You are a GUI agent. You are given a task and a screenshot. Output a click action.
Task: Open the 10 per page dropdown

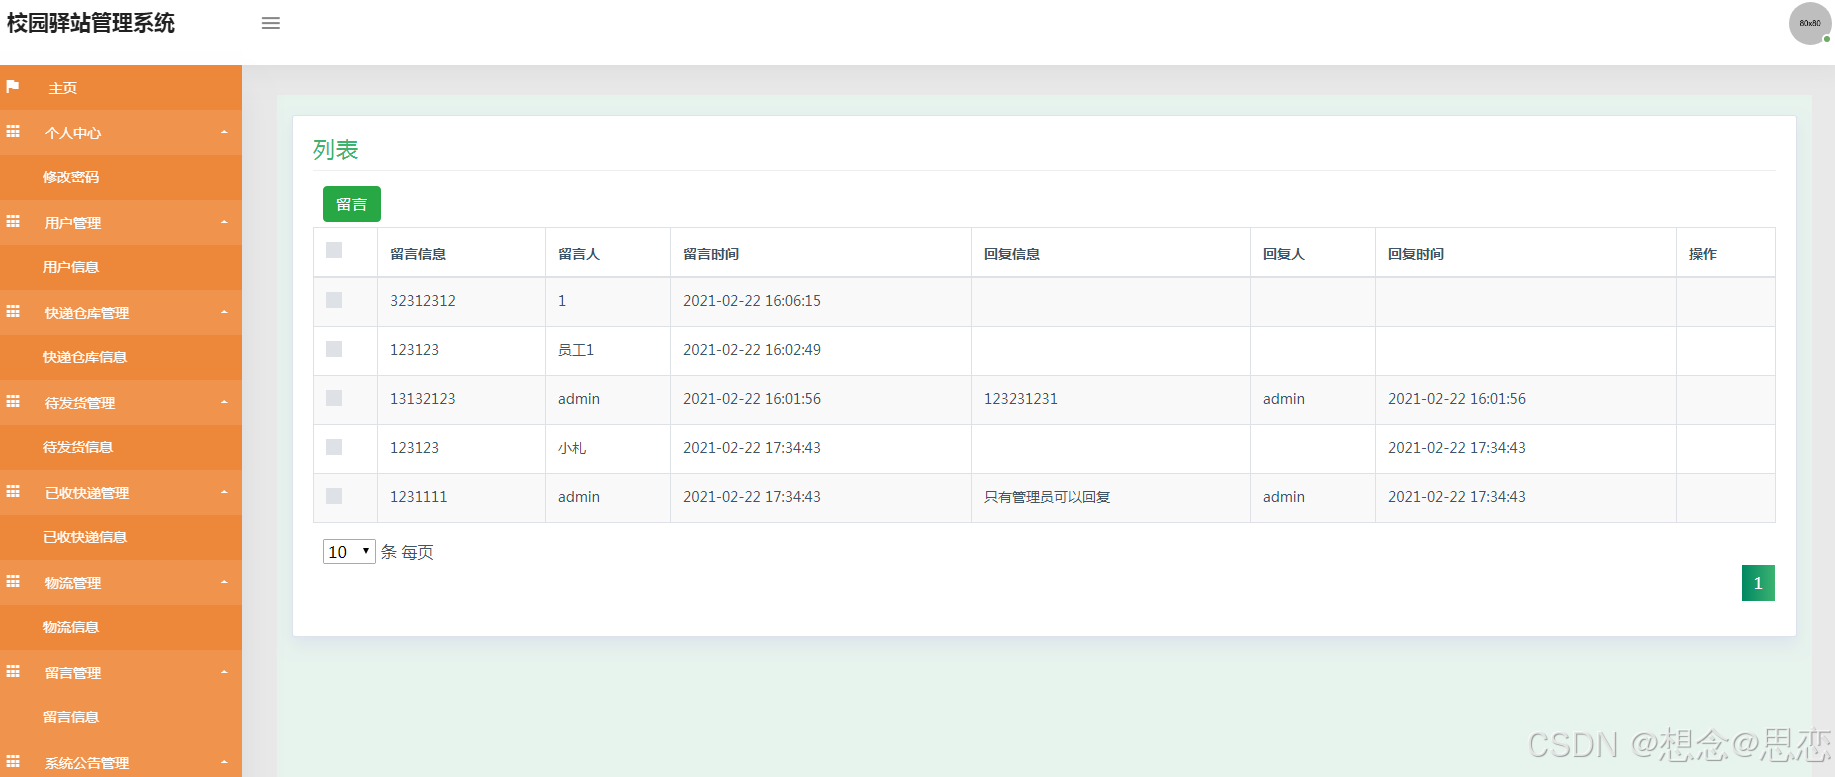pos(349,551)
